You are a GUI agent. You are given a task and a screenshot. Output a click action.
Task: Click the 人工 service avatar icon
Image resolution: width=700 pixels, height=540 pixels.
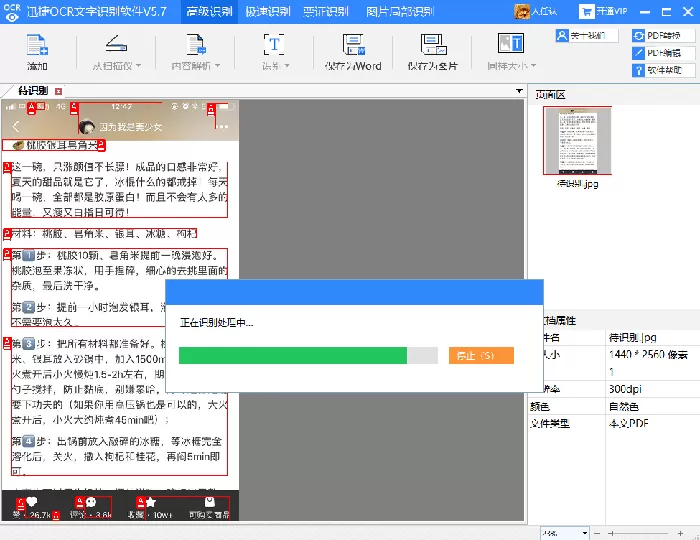522,12
